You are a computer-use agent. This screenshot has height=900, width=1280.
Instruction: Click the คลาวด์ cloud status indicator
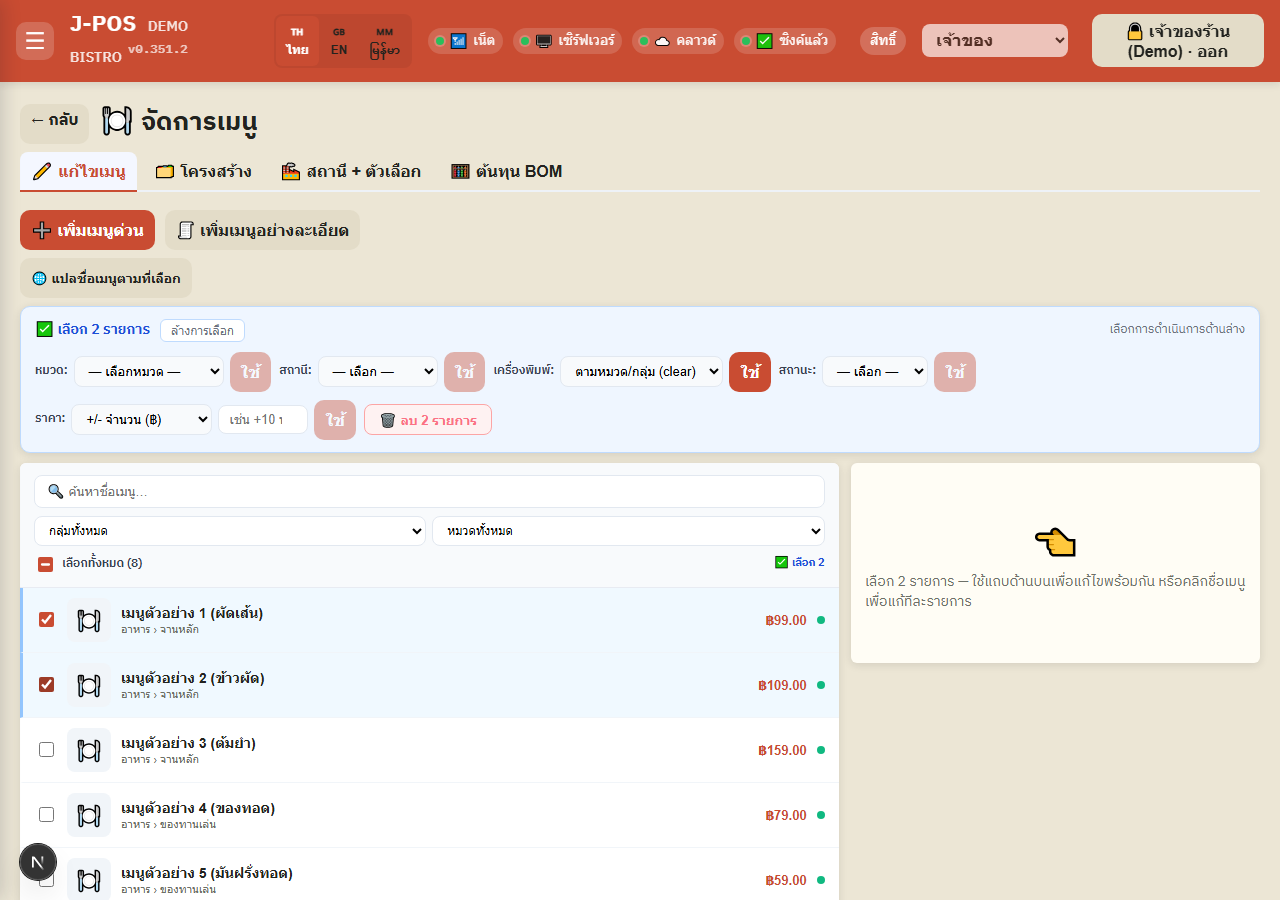(678, 41)
